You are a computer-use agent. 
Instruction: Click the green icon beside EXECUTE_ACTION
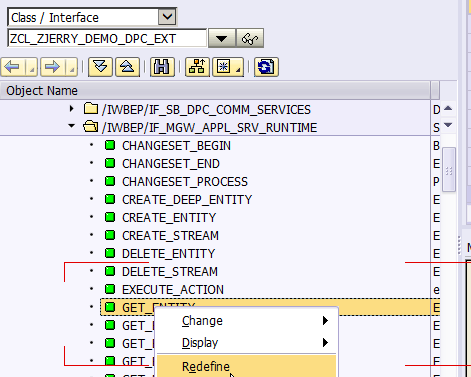point(110,289)
